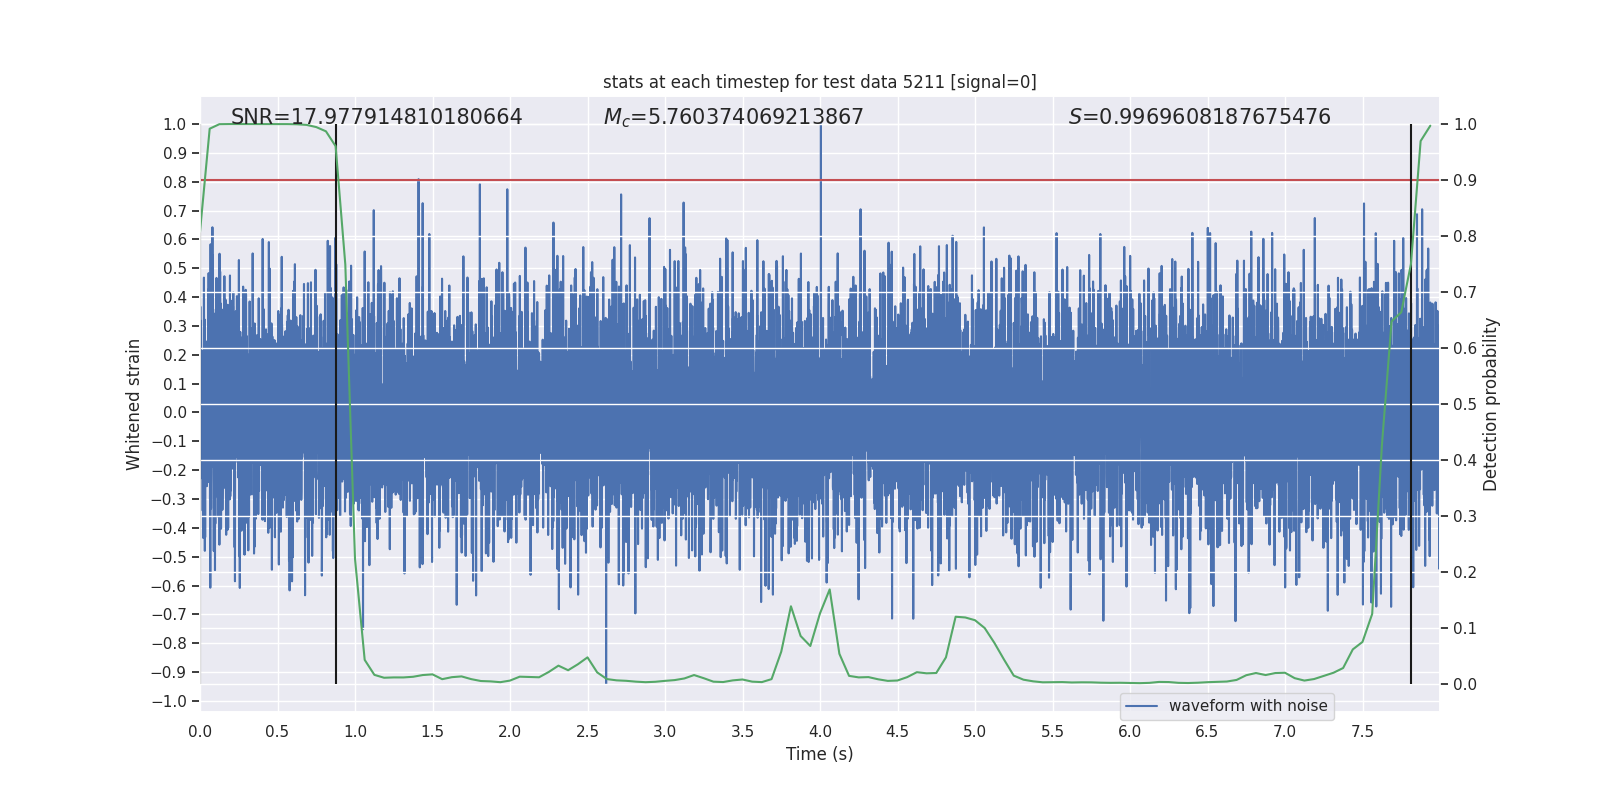Click the 'waveform with noise' legend label
The image size is (1600, 800).
pos(1247,706)
